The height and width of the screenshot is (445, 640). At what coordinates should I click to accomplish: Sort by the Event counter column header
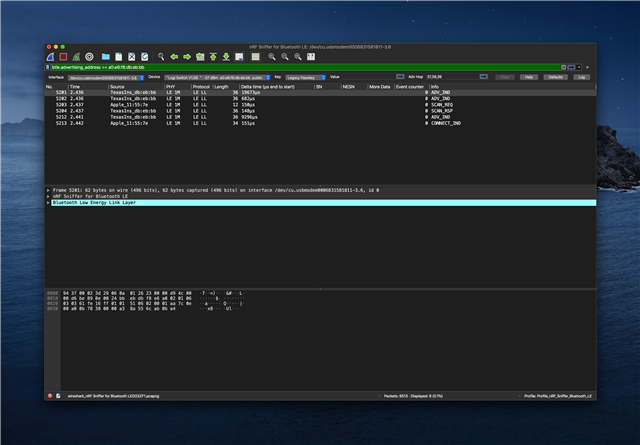pos(411,87)
